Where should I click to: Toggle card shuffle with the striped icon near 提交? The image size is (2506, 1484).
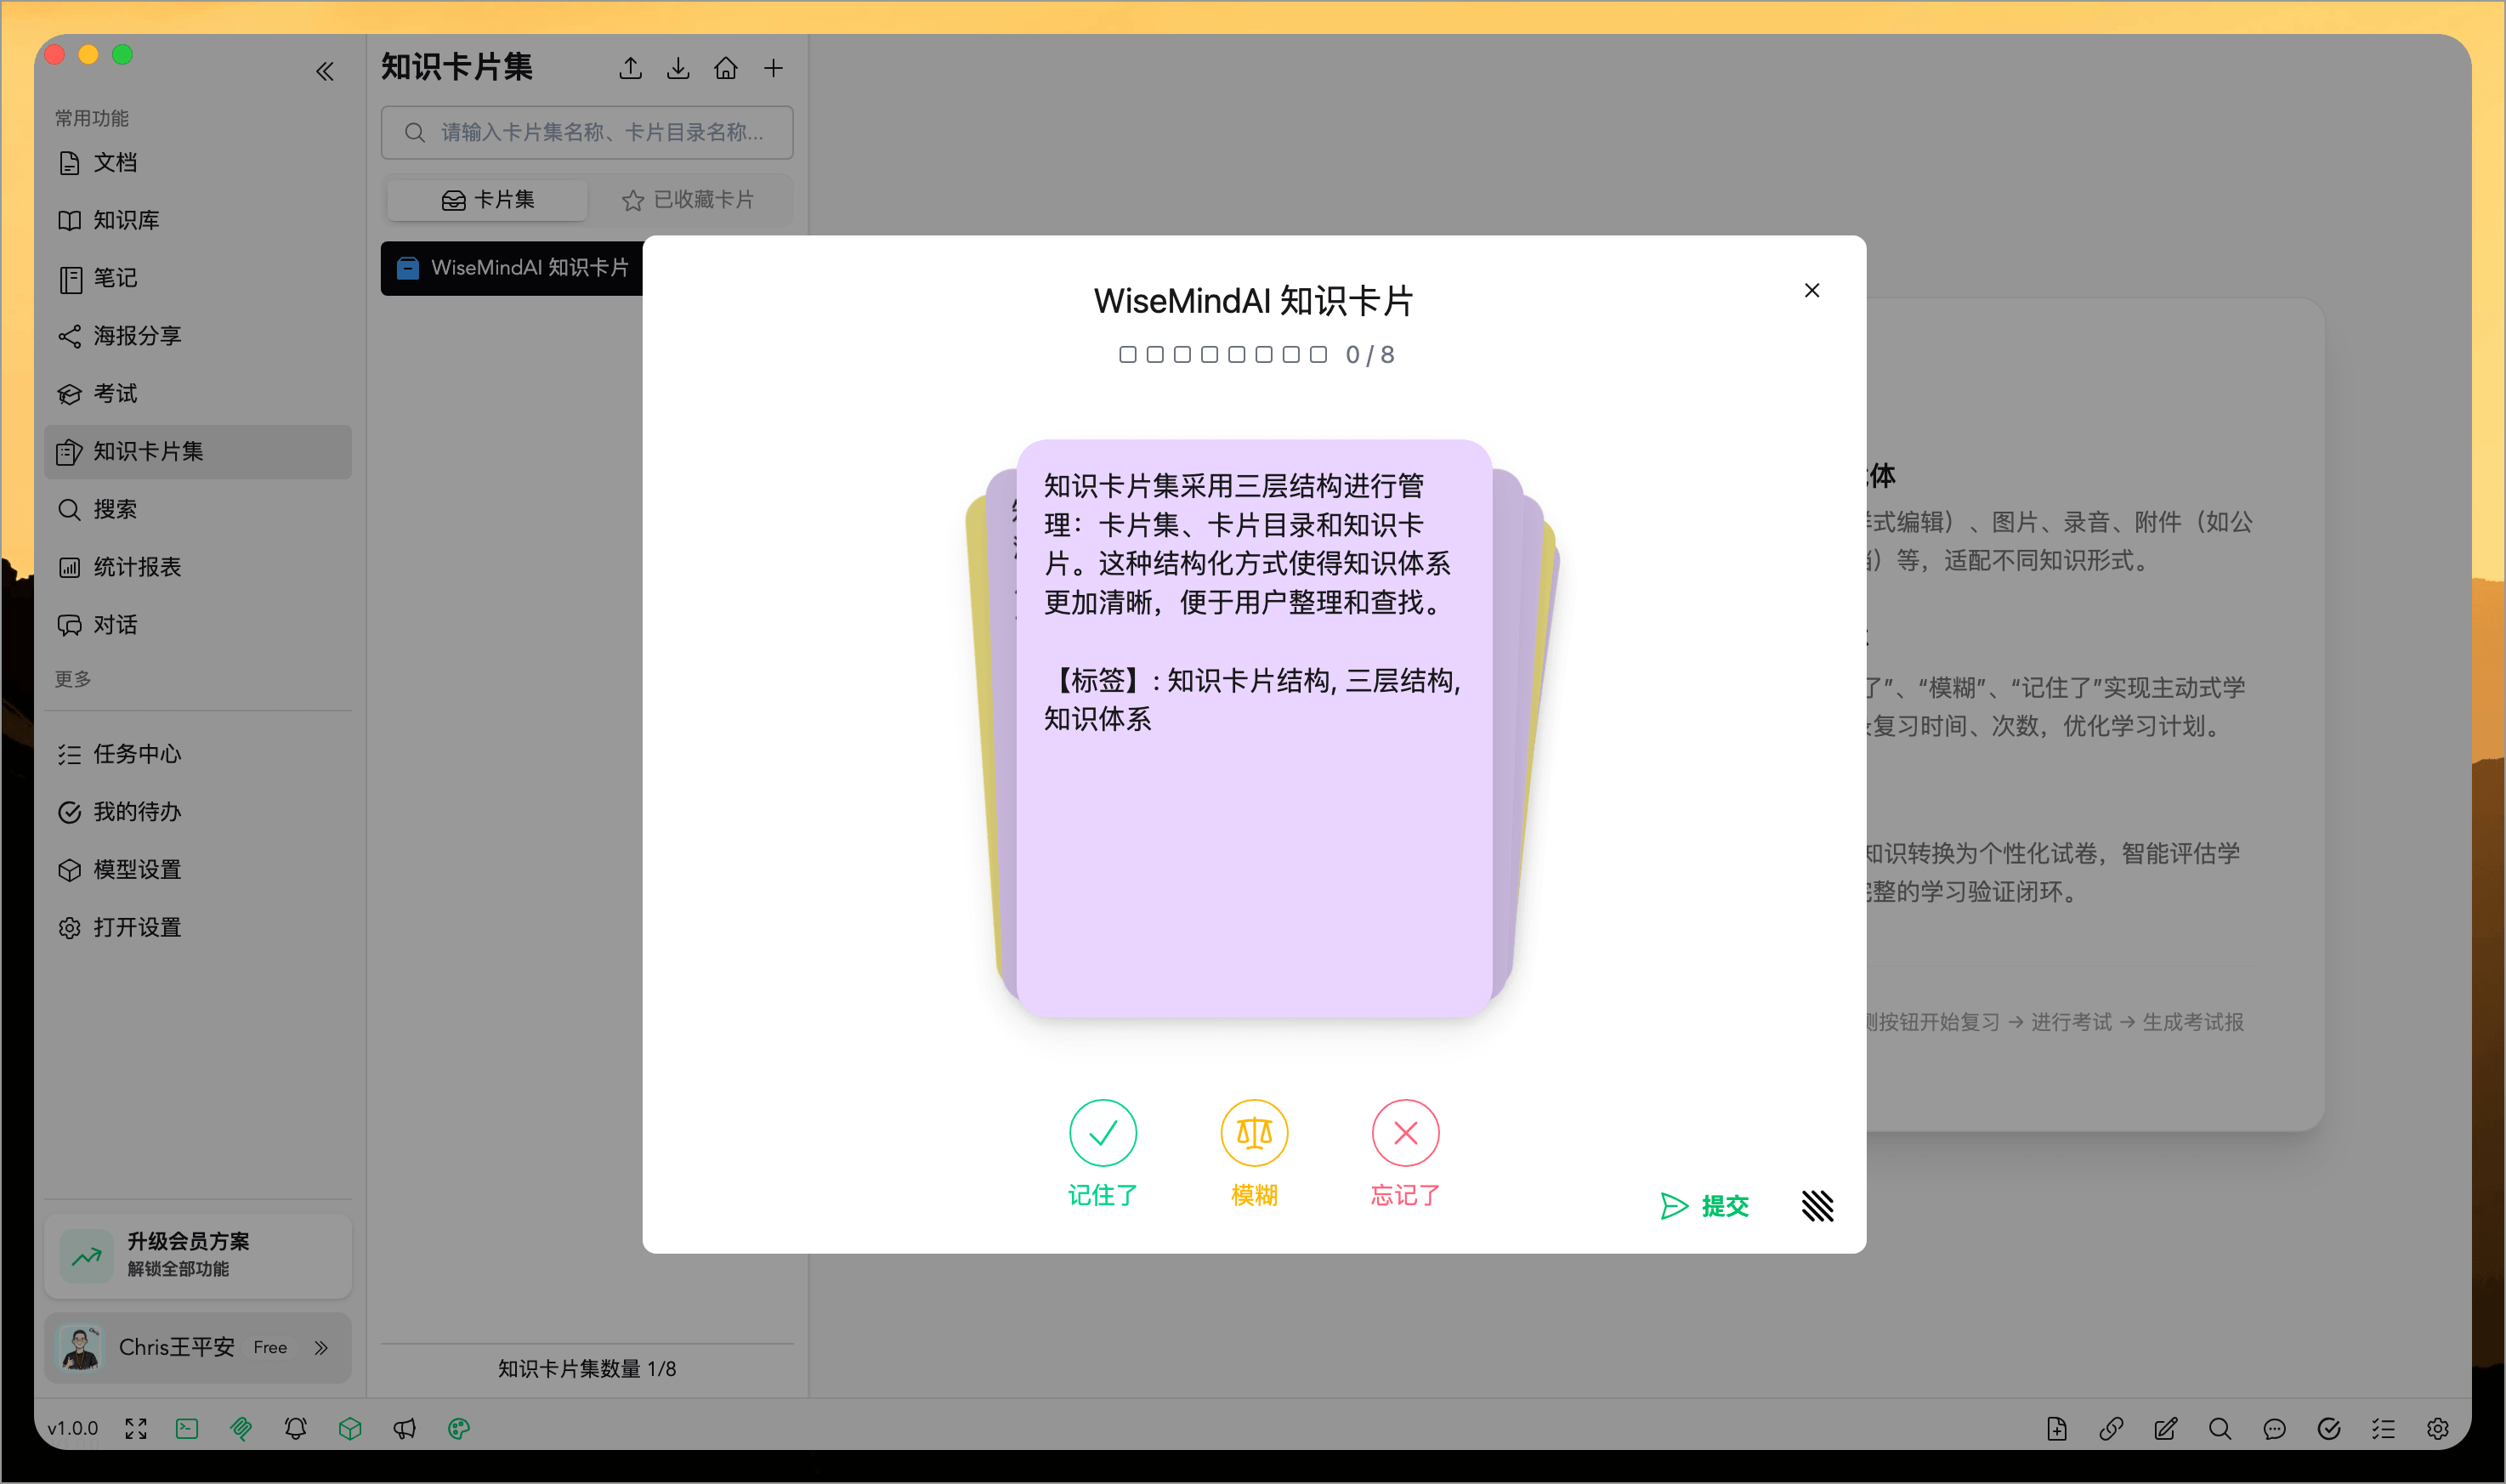1818,1207
